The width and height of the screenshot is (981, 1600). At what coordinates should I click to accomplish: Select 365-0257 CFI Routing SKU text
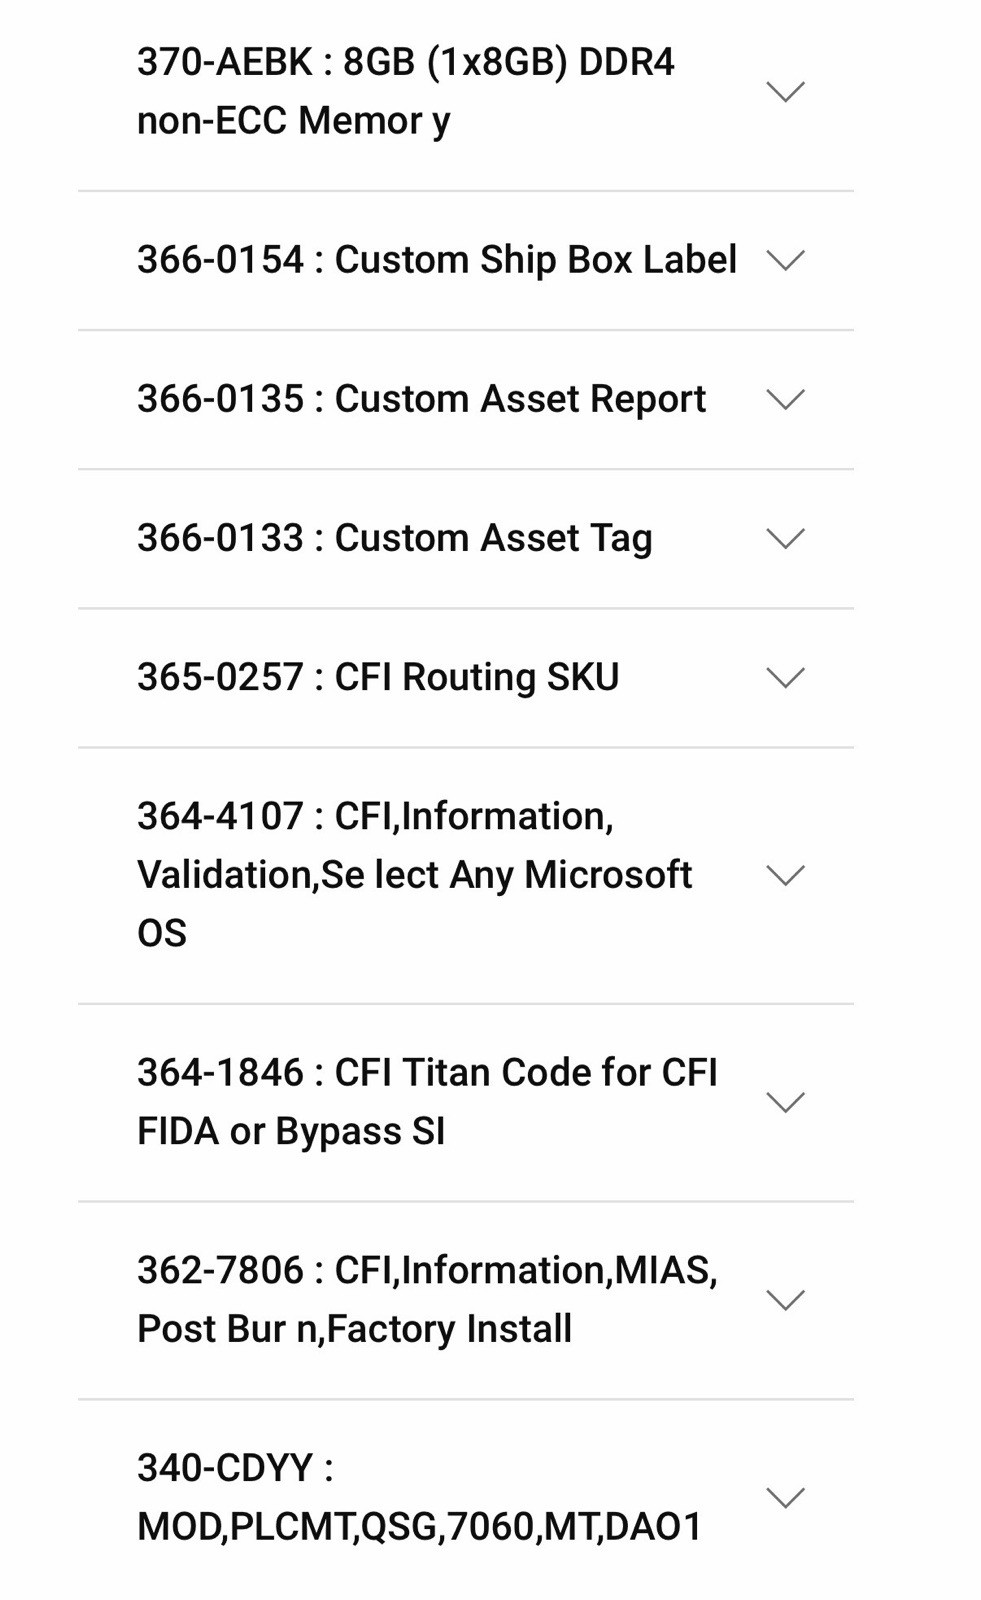tap(378, 677)
